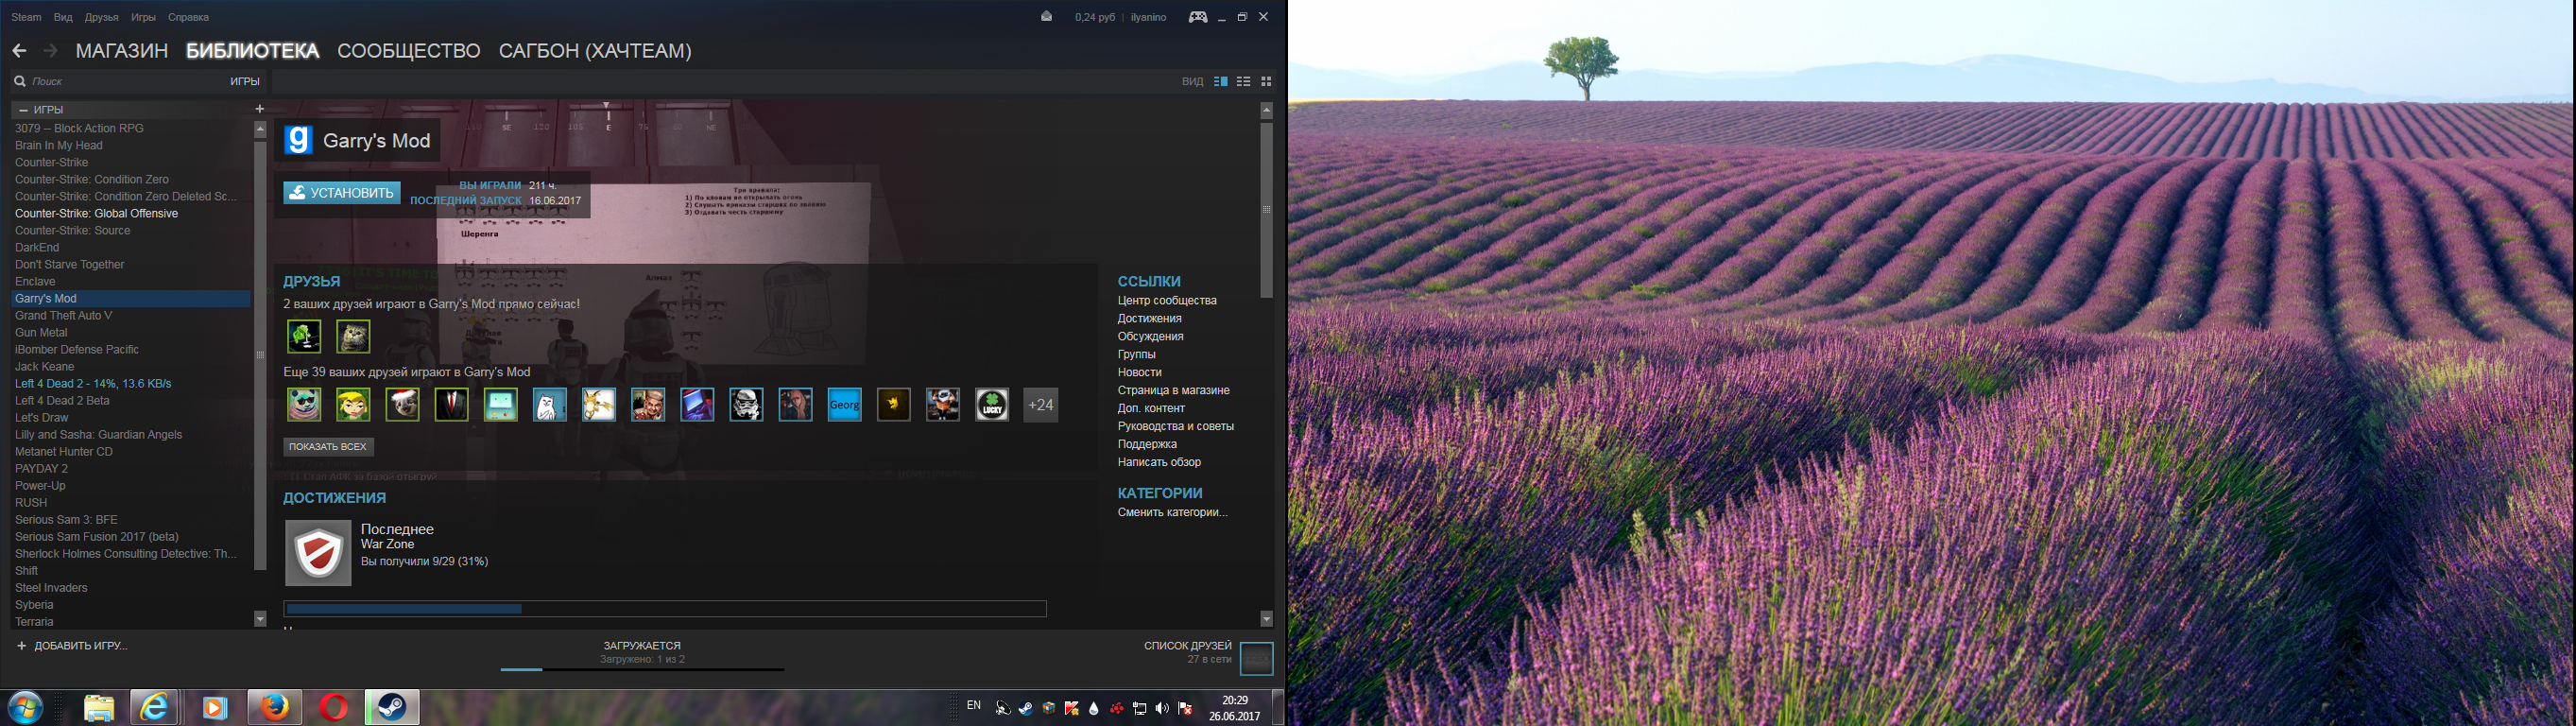
Task: Open cat friend avatar currently playing
Action: point(353,336)
